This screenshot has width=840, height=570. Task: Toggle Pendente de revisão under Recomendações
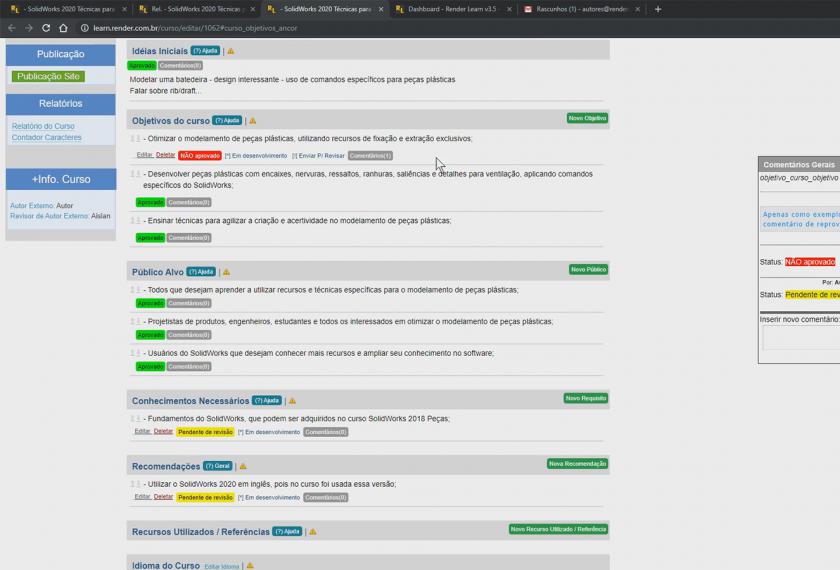pyautogui.click(x=205, y=497)
